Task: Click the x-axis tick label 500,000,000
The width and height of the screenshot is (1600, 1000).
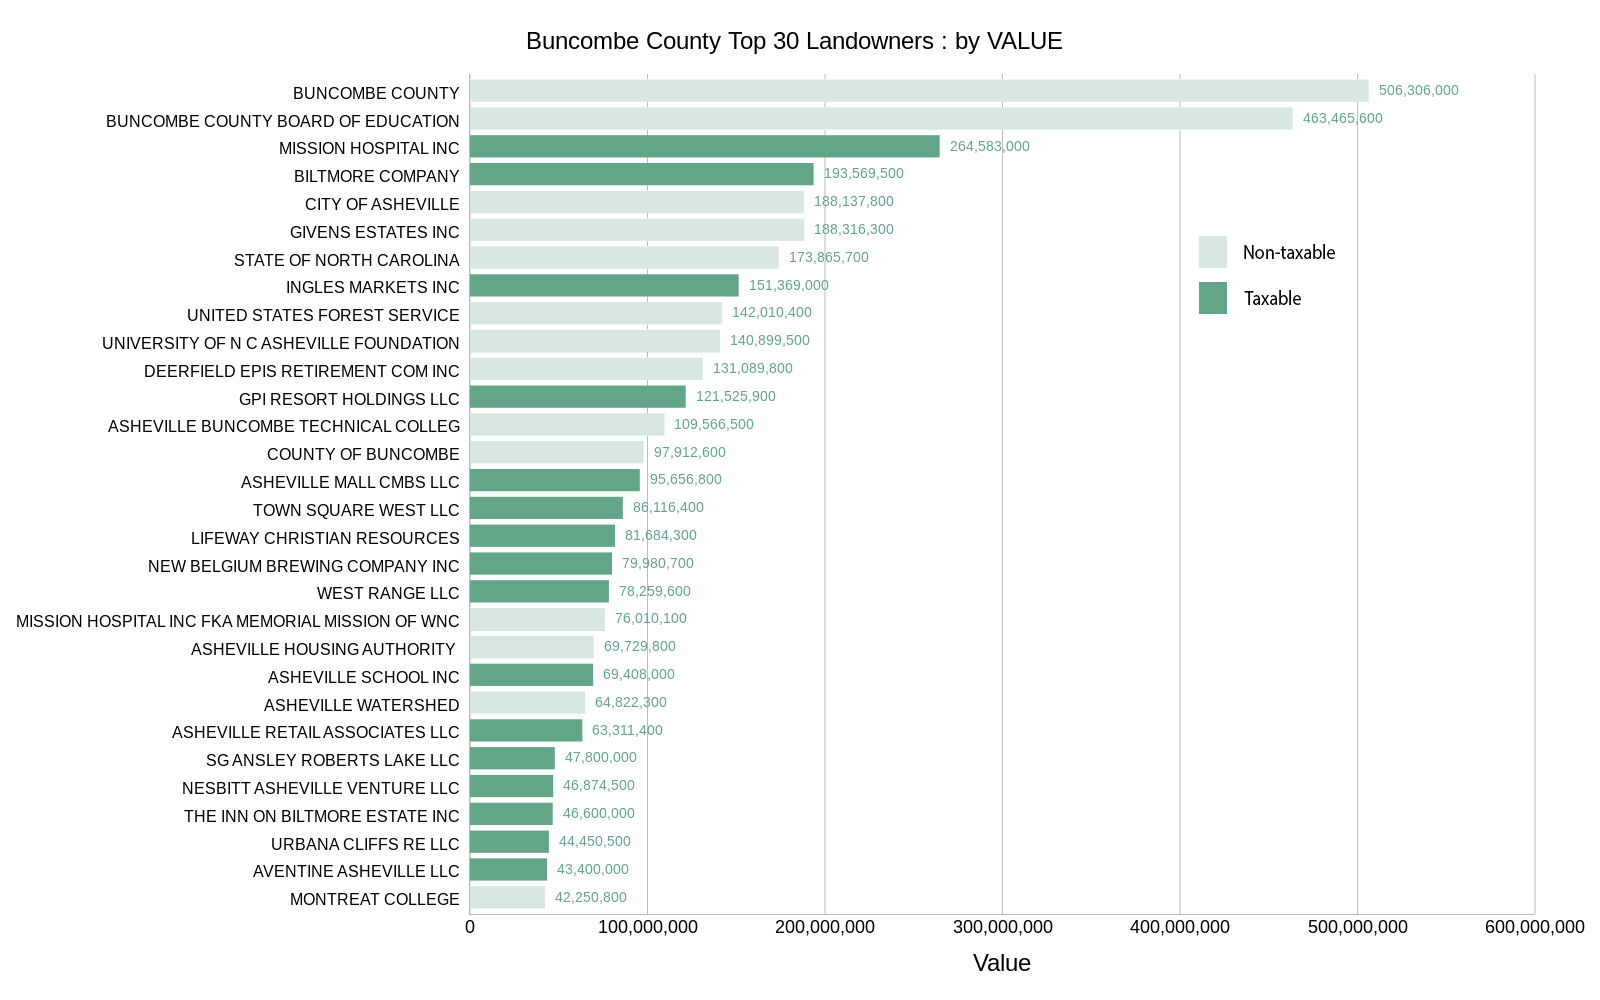Action: [x=1357, y=927]
